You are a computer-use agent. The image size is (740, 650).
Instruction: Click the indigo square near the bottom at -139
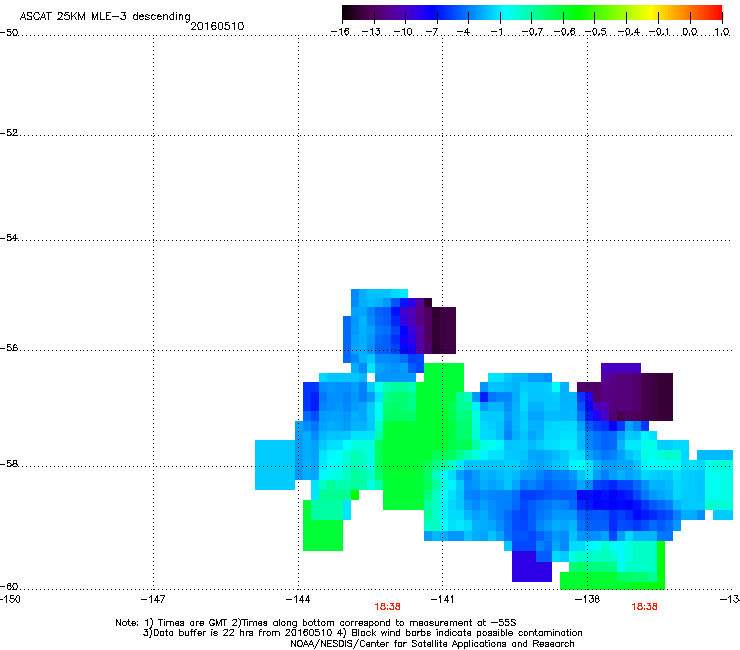pos(531,566)
